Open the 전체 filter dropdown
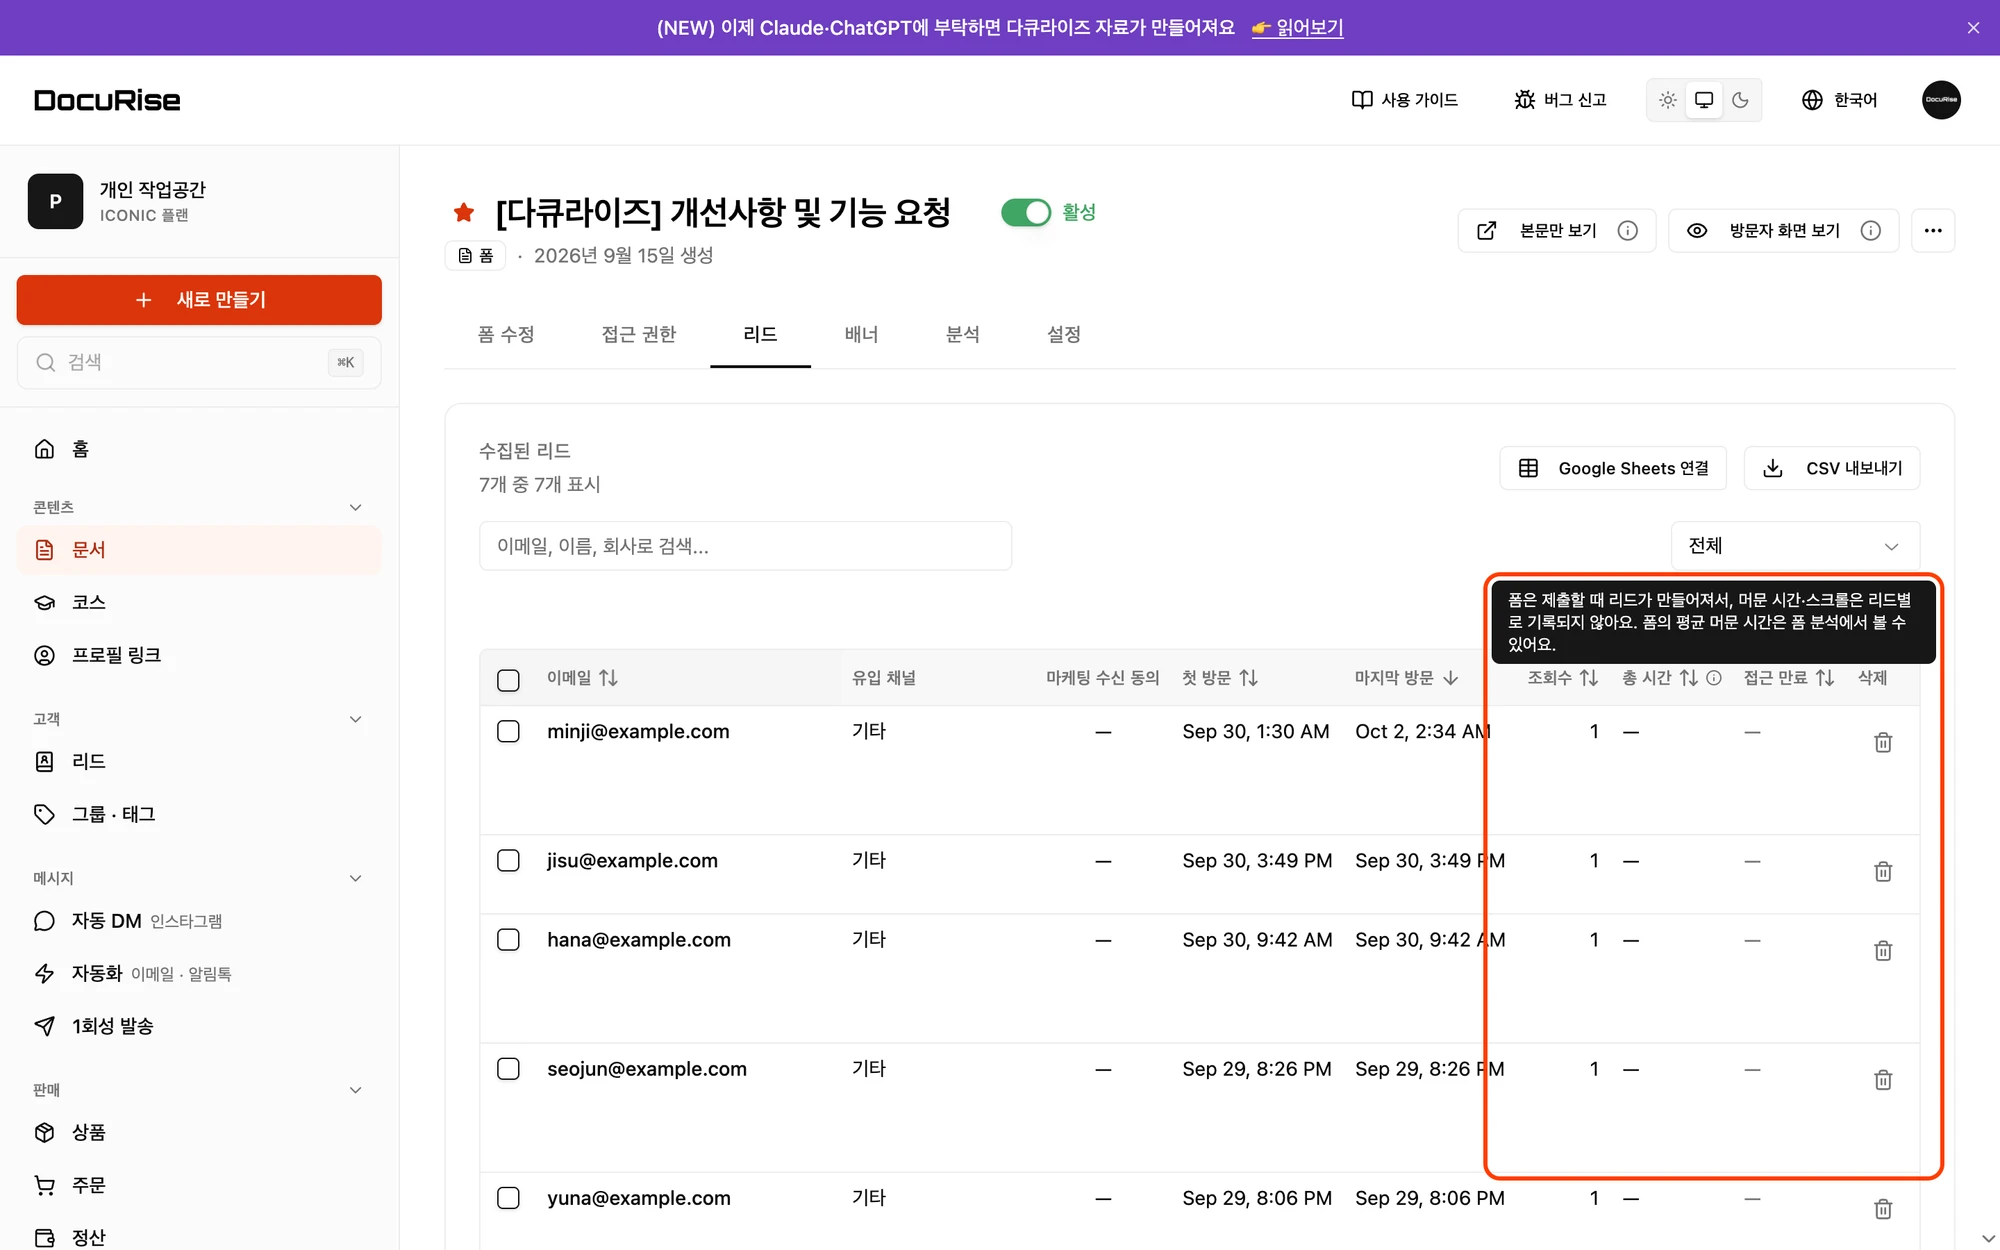The width and height of the screenshot is (2000, 1250). [1795, 546]
